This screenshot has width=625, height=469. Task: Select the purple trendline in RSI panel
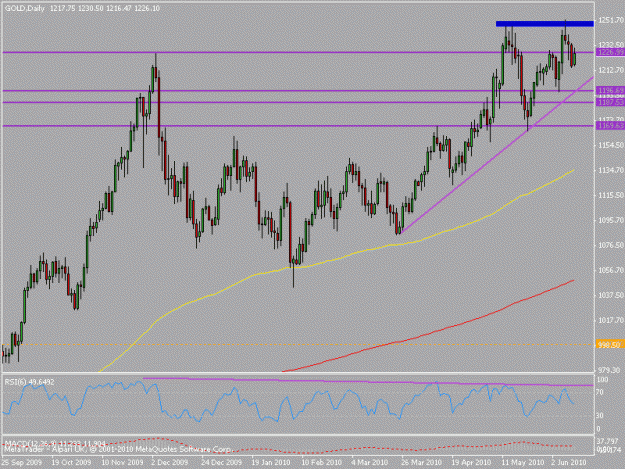pos(368,382)
